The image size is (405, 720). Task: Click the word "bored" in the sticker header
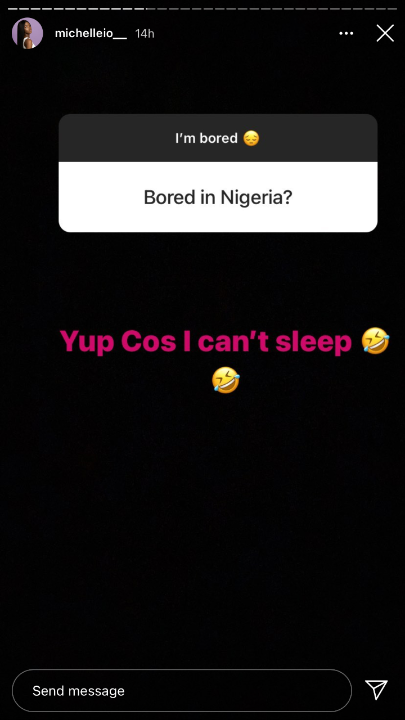coord(219,138)
